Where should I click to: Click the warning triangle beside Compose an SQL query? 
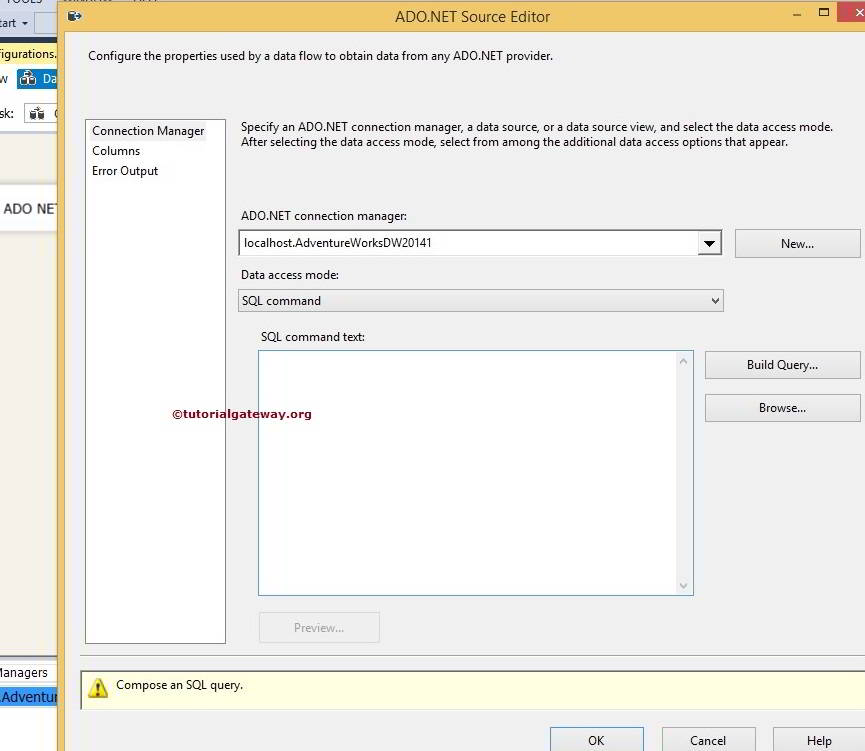click(x=98, y=685)
